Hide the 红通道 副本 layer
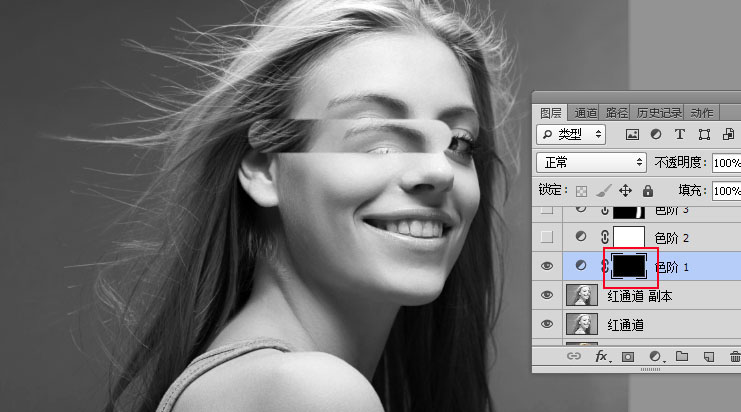This screenshot has height=412, width=741. (x=547, y=295)
